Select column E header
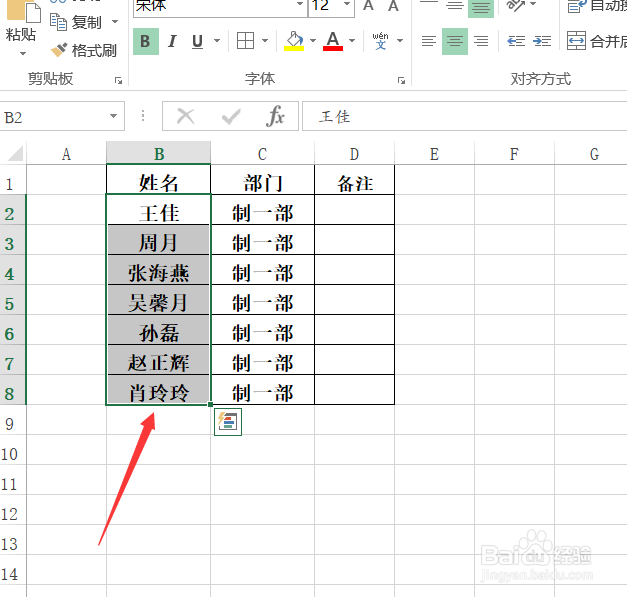The image size is (627, 597). pos(434,154)
